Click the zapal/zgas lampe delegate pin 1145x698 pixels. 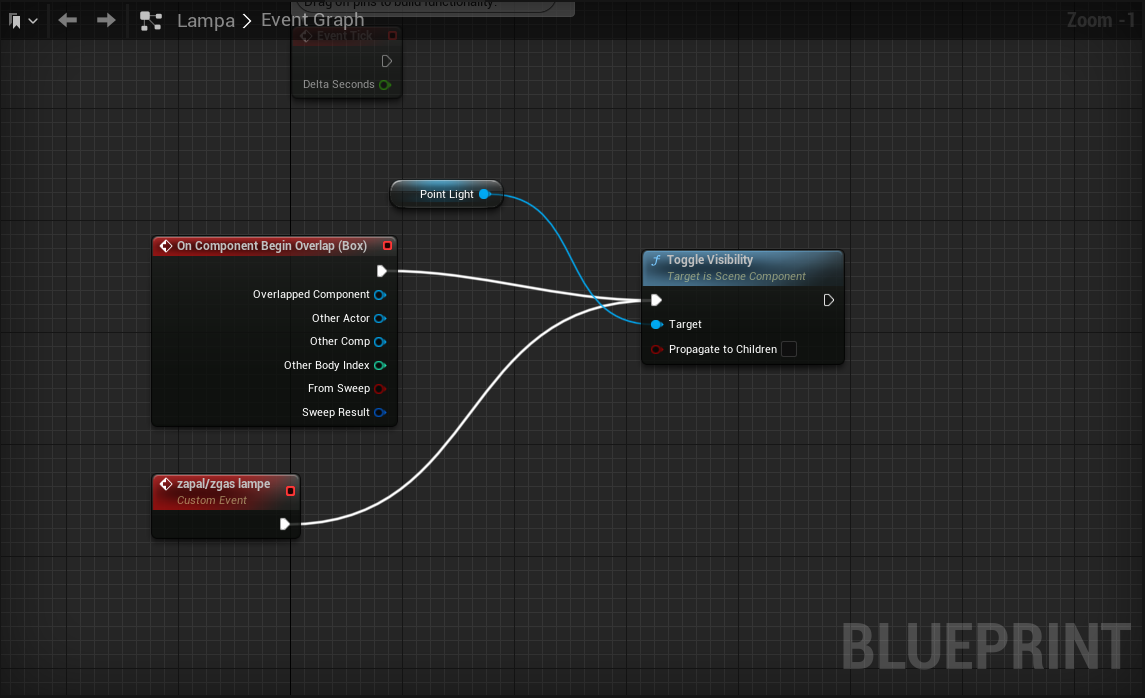point(291,491)
